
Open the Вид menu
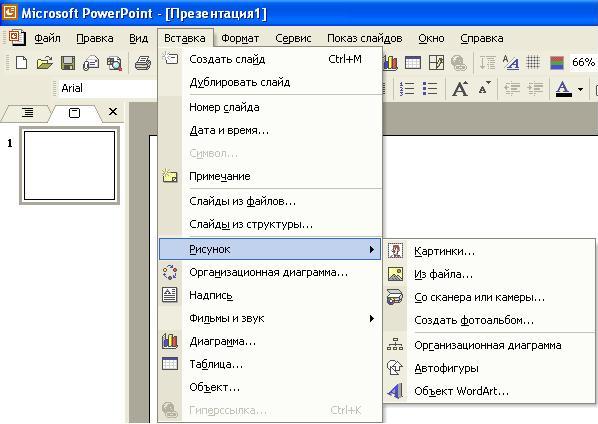click(x=138, y=38)
